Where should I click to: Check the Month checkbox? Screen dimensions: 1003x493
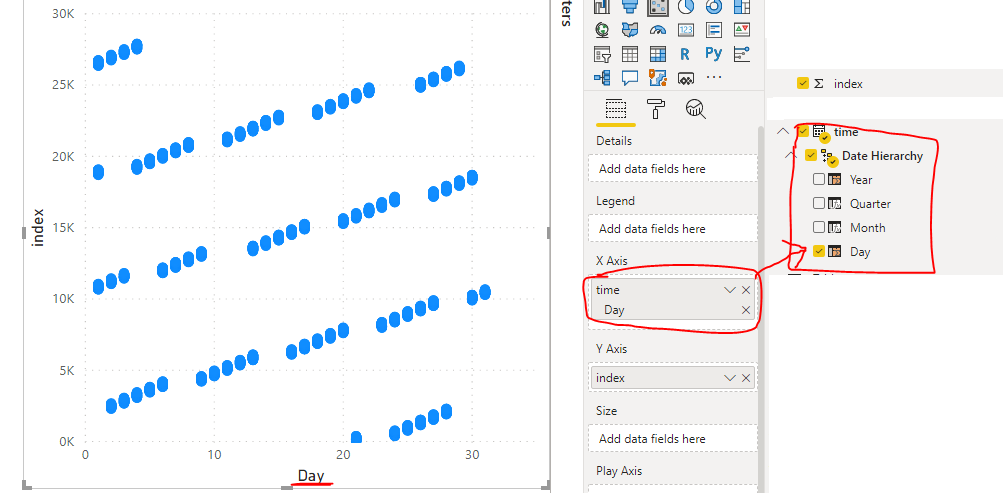coord(819,227)
